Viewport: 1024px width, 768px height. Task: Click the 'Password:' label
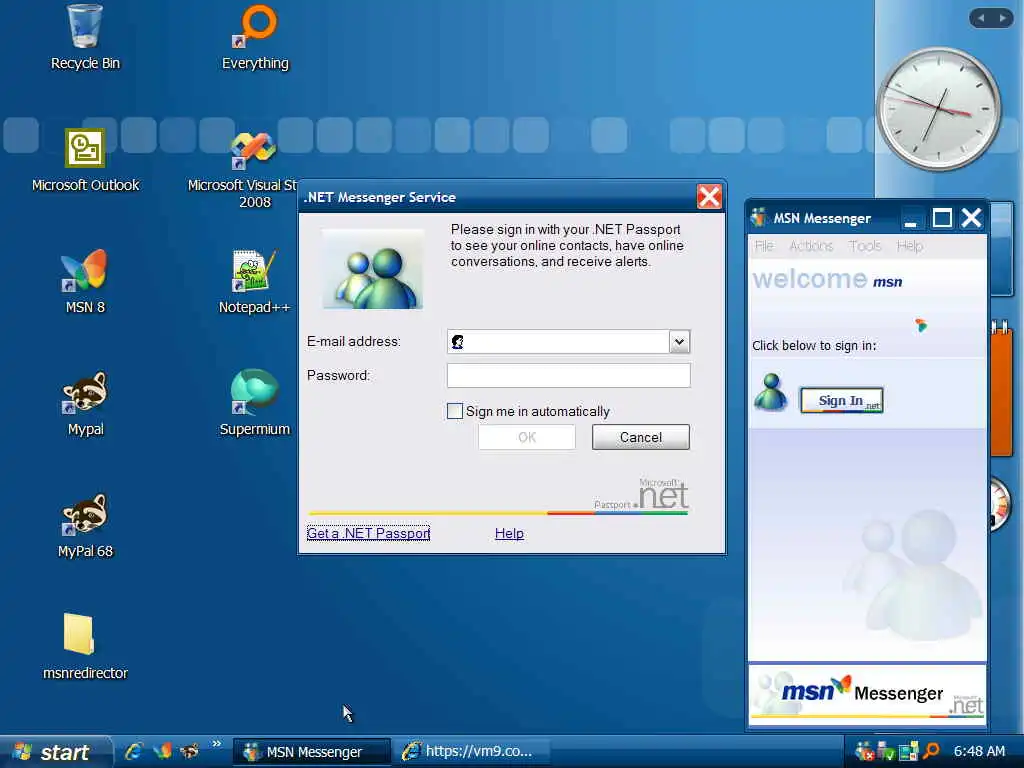pos(338,376)
